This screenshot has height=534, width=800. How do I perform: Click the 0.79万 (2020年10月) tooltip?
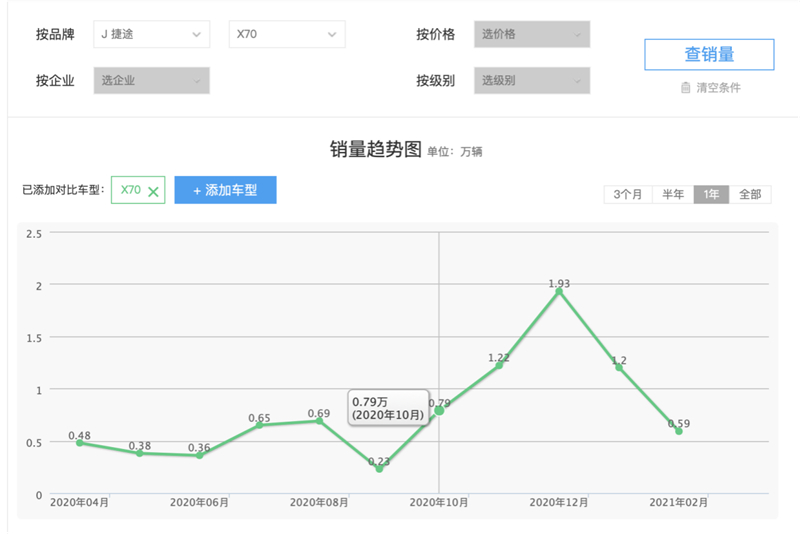point(388,408)
